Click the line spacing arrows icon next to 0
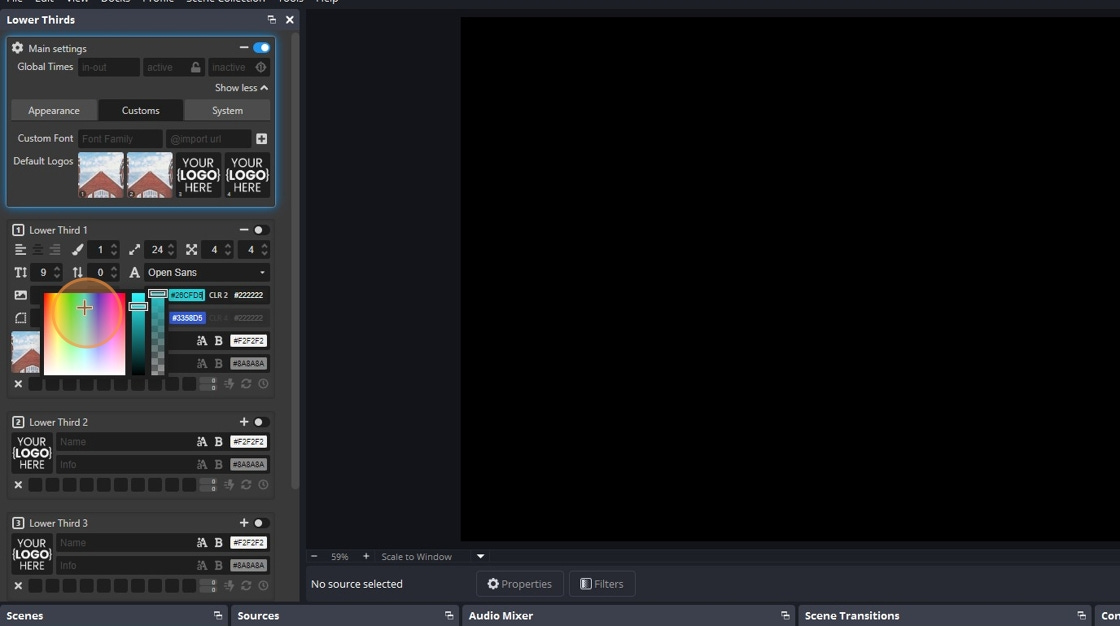Viewport: 1120px width, 626px height. (x=77, y=272)
